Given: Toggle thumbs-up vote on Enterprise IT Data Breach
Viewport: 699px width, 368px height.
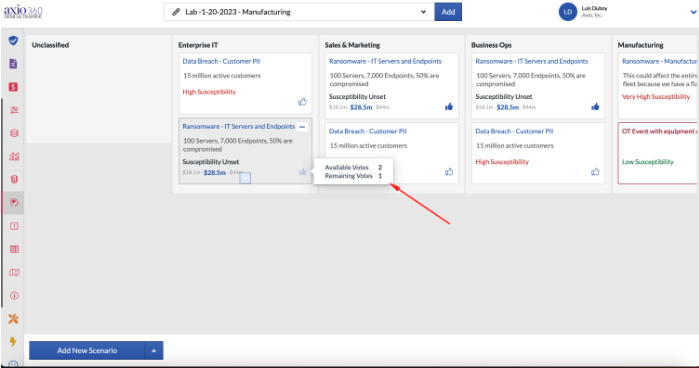Looking at the screenshot, I should pyautogui.click(x=303, y=102).
